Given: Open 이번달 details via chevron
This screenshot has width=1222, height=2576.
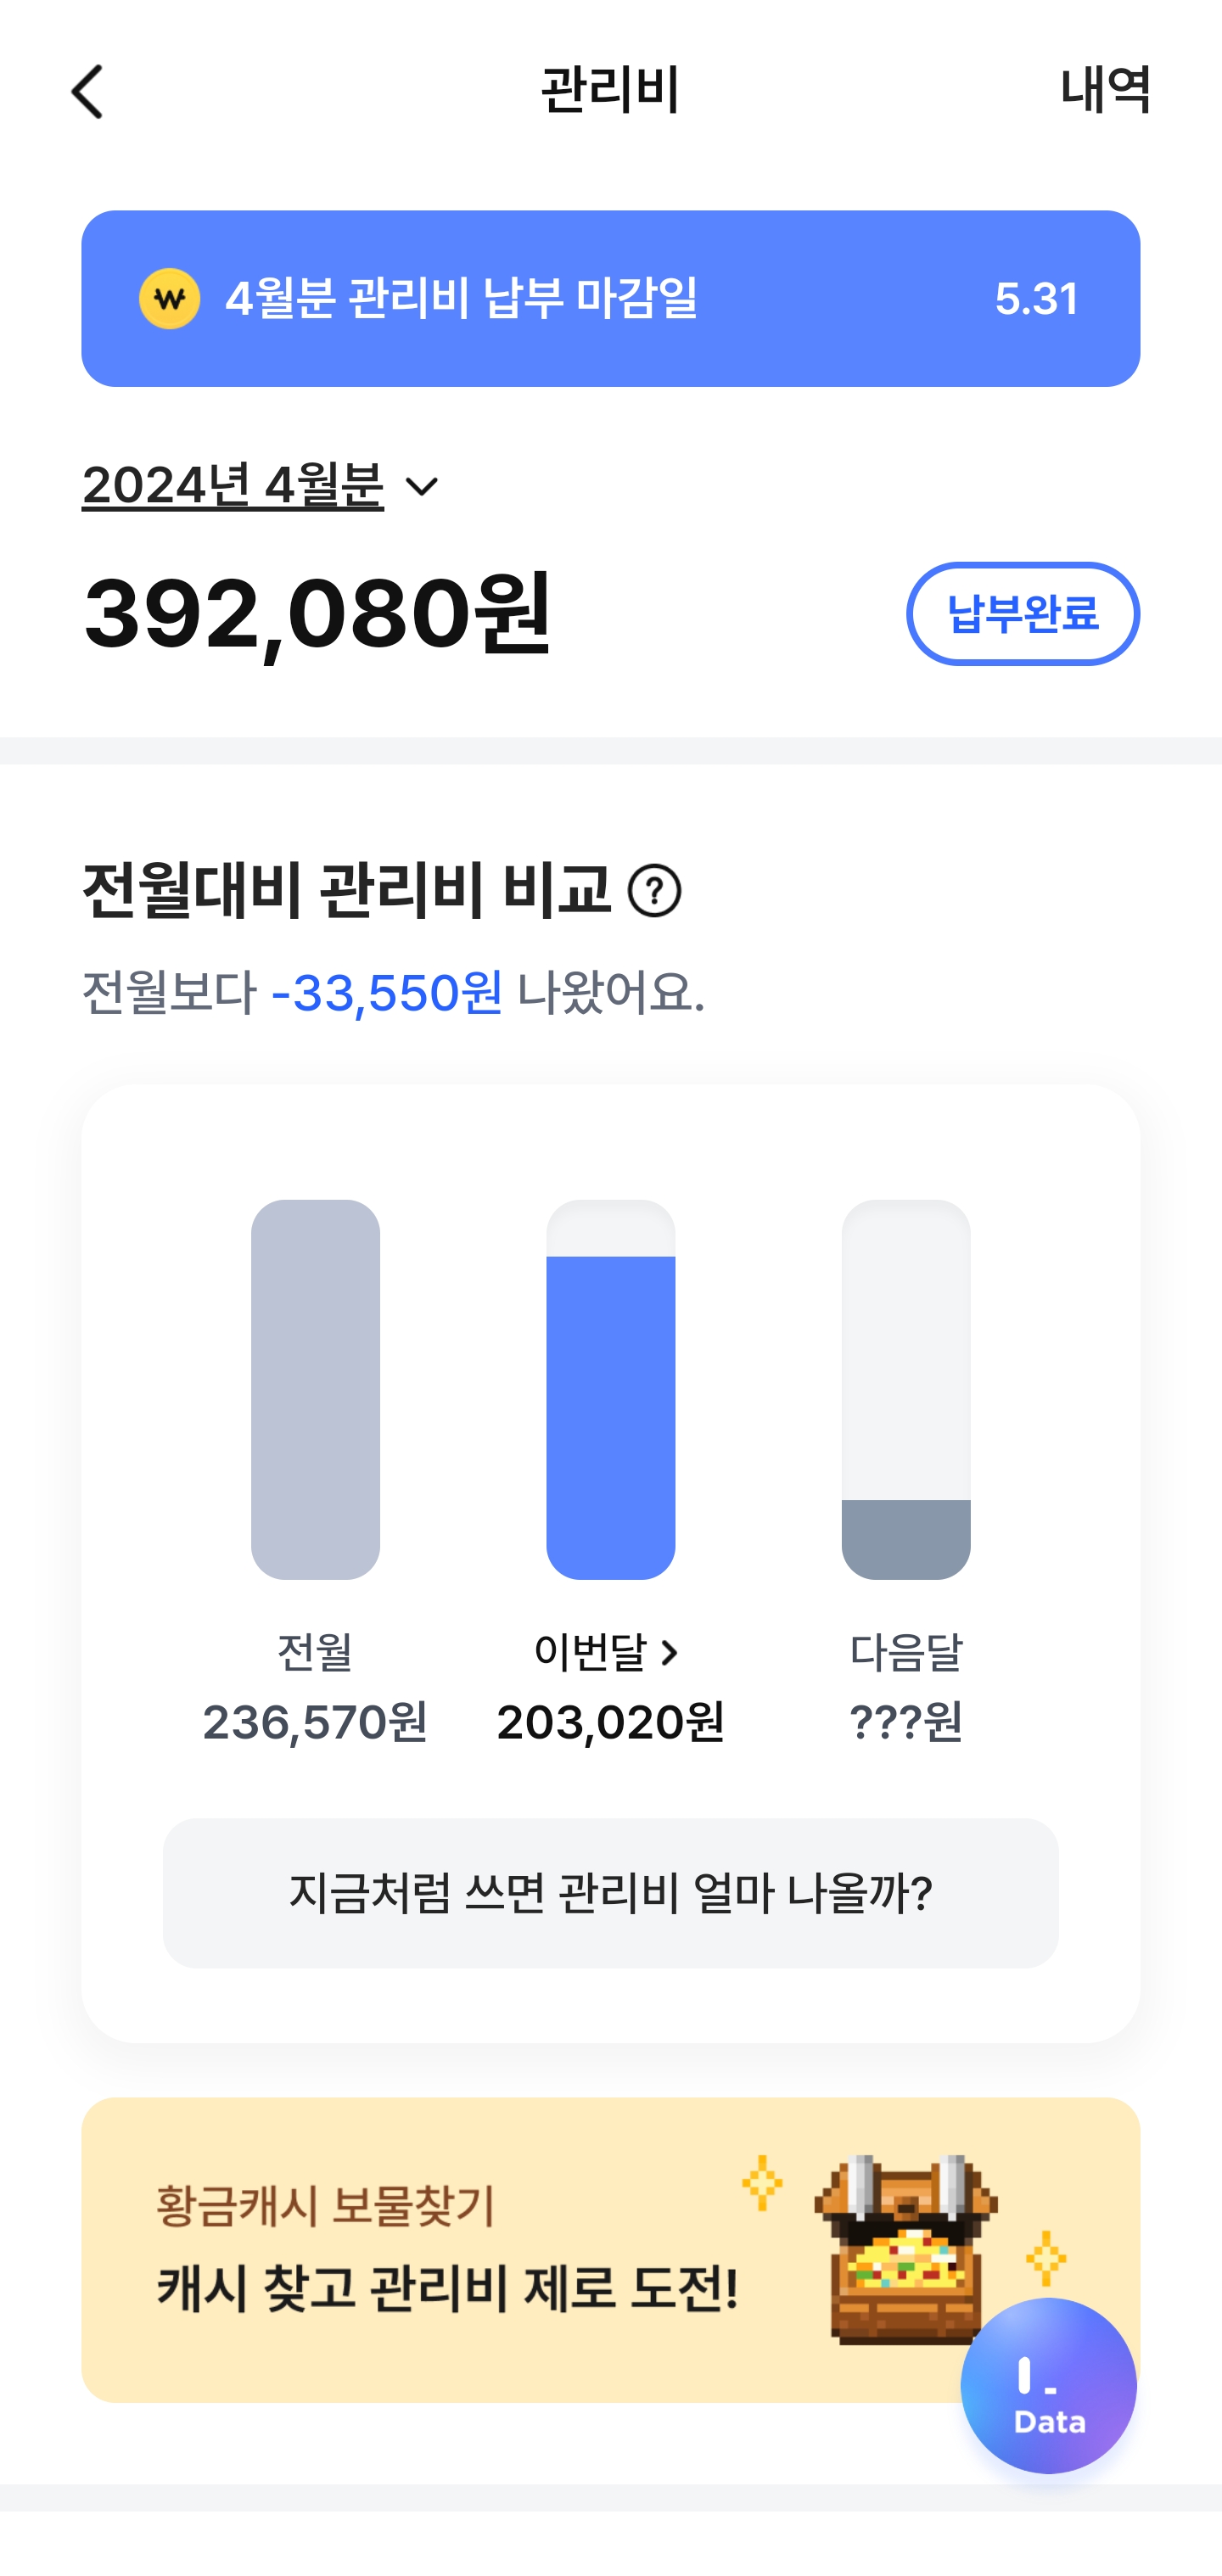Looking at the screenshot, I should 670,1653.
